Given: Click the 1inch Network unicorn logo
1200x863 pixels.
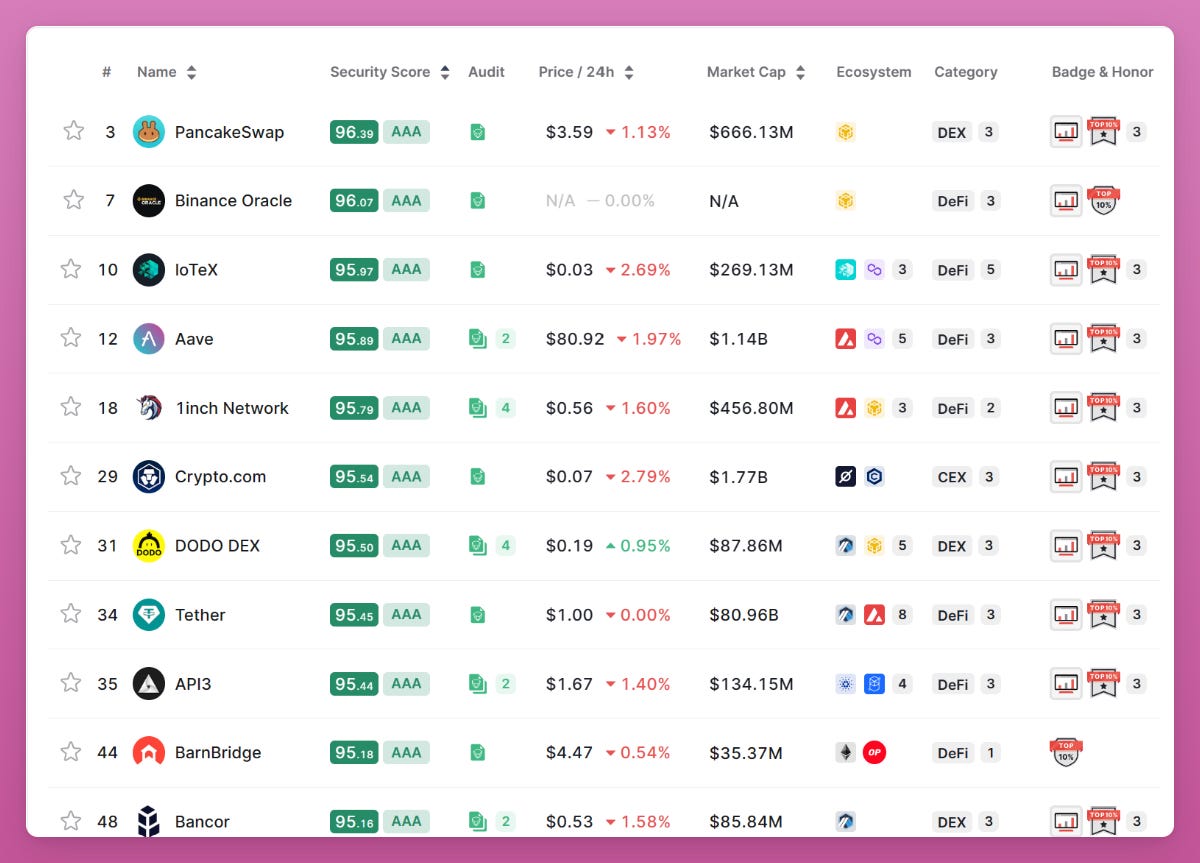Looking at the screenshot, I should click(x=149, y=407).
